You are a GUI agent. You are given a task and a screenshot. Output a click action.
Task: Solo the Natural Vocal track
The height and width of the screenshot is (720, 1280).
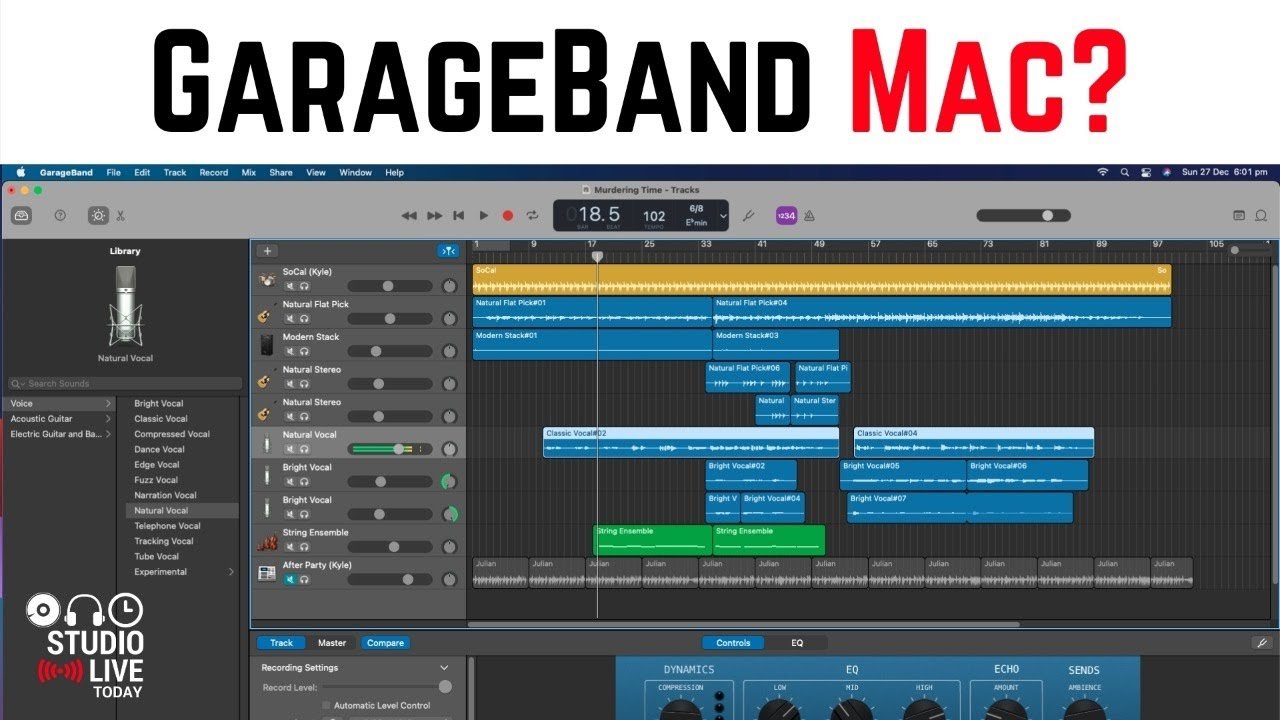click(304, 449)
